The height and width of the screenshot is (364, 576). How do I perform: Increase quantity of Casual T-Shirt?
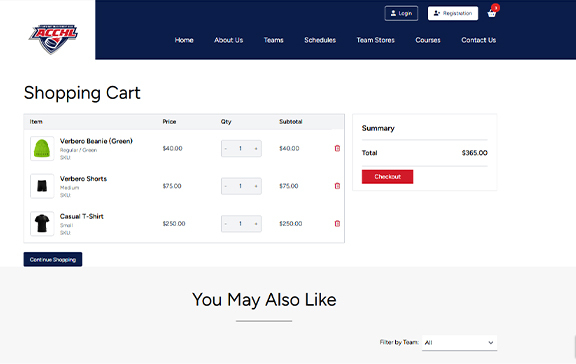256,224
